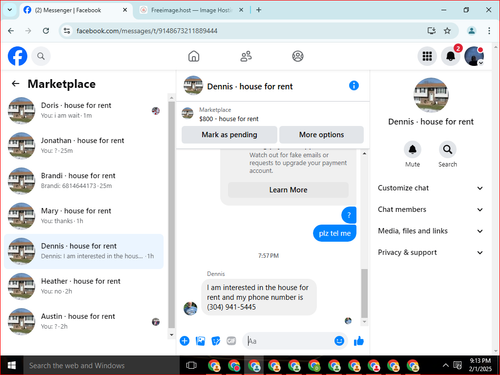Image resolution: width=500 pixels, height=375 pixels.
Task: Navigate back in Chrome
Action: 11,31
